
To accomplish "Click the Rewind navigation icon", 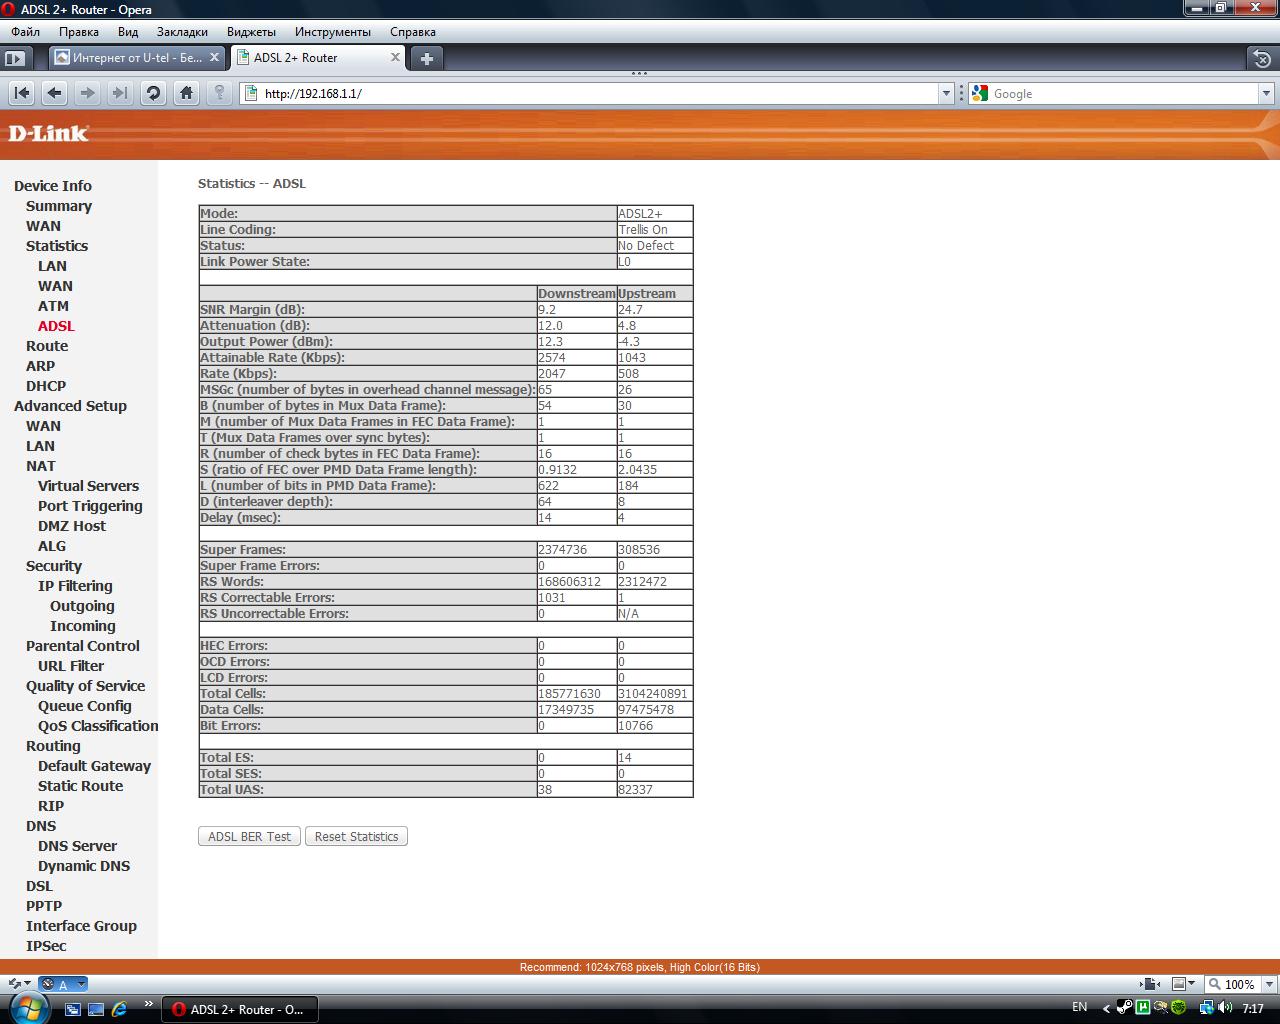I will pyautogui.click(x=22, y=93).
